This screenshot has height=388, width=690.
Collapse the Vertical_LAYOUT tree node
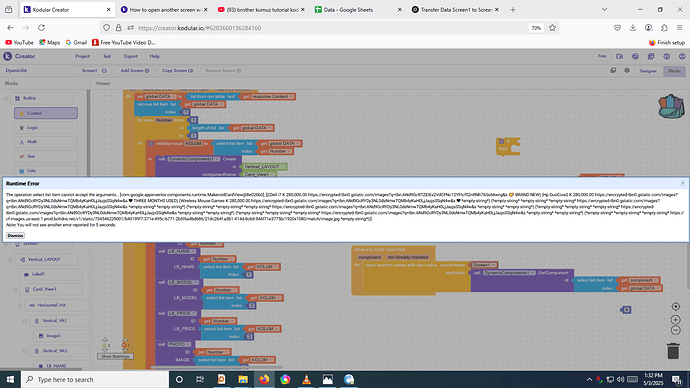coord(11,260)
